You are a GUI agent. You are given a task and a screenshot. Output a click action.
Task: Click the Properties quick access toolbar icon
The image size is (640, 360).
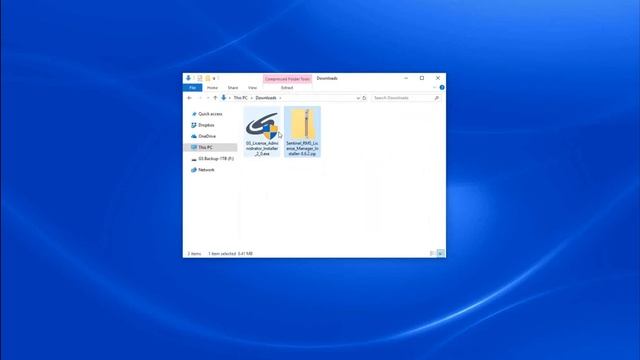coord(200,78)
